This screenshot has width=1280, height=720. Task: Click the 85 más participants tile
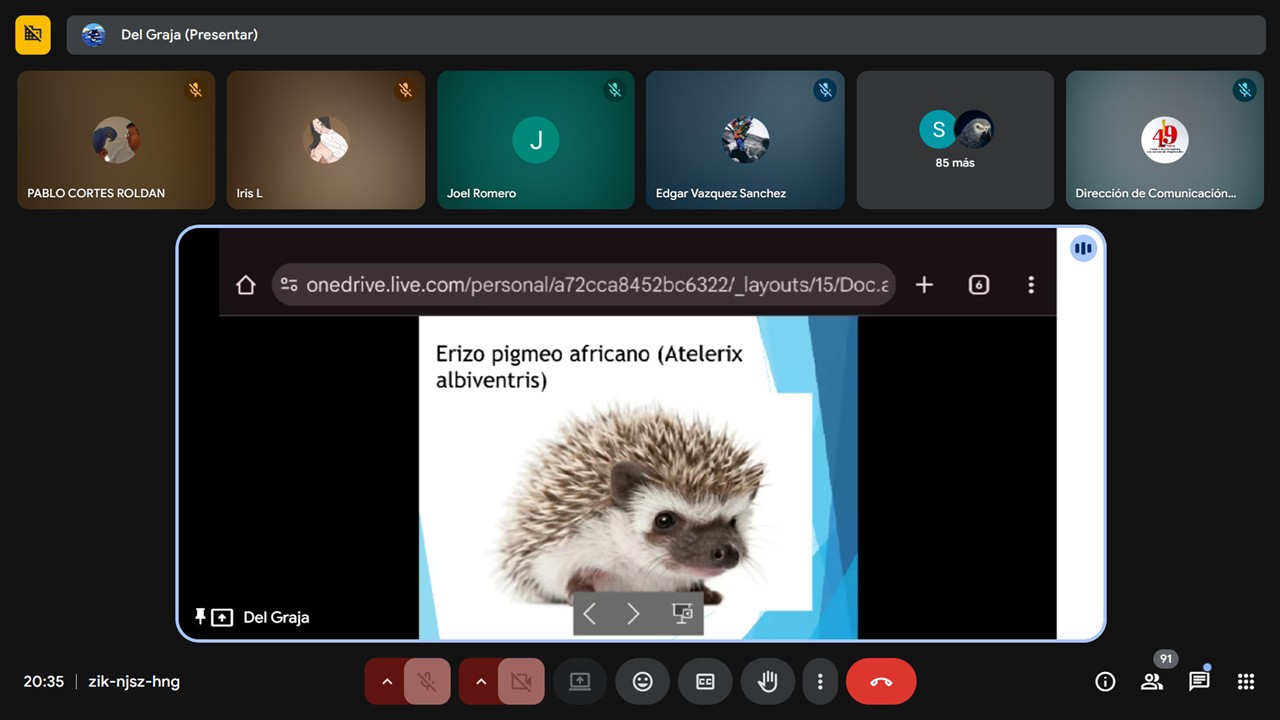coord(955,140)
